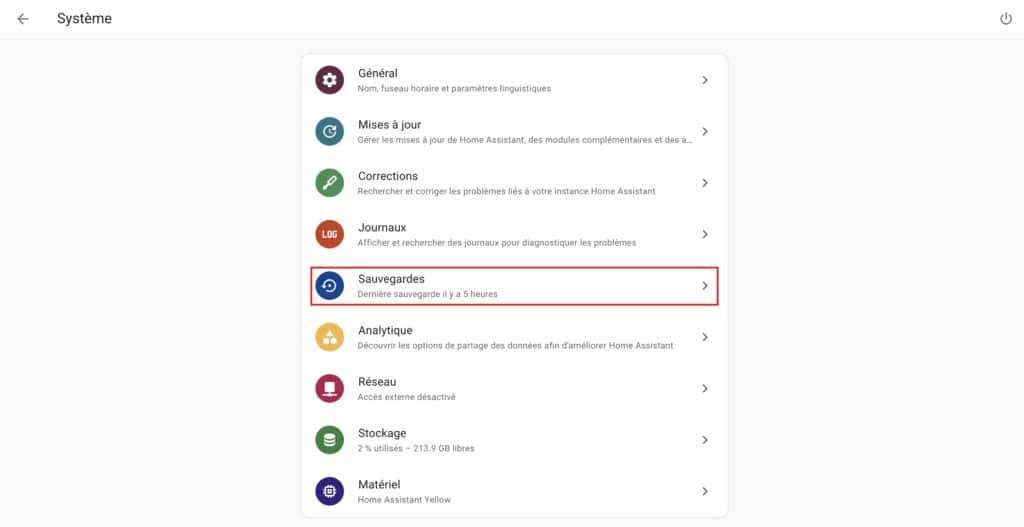Image resolution: width=1024 pixels, height=527 pixels.
Task: Click the Matériel row chevron
Action: point(705,491)
